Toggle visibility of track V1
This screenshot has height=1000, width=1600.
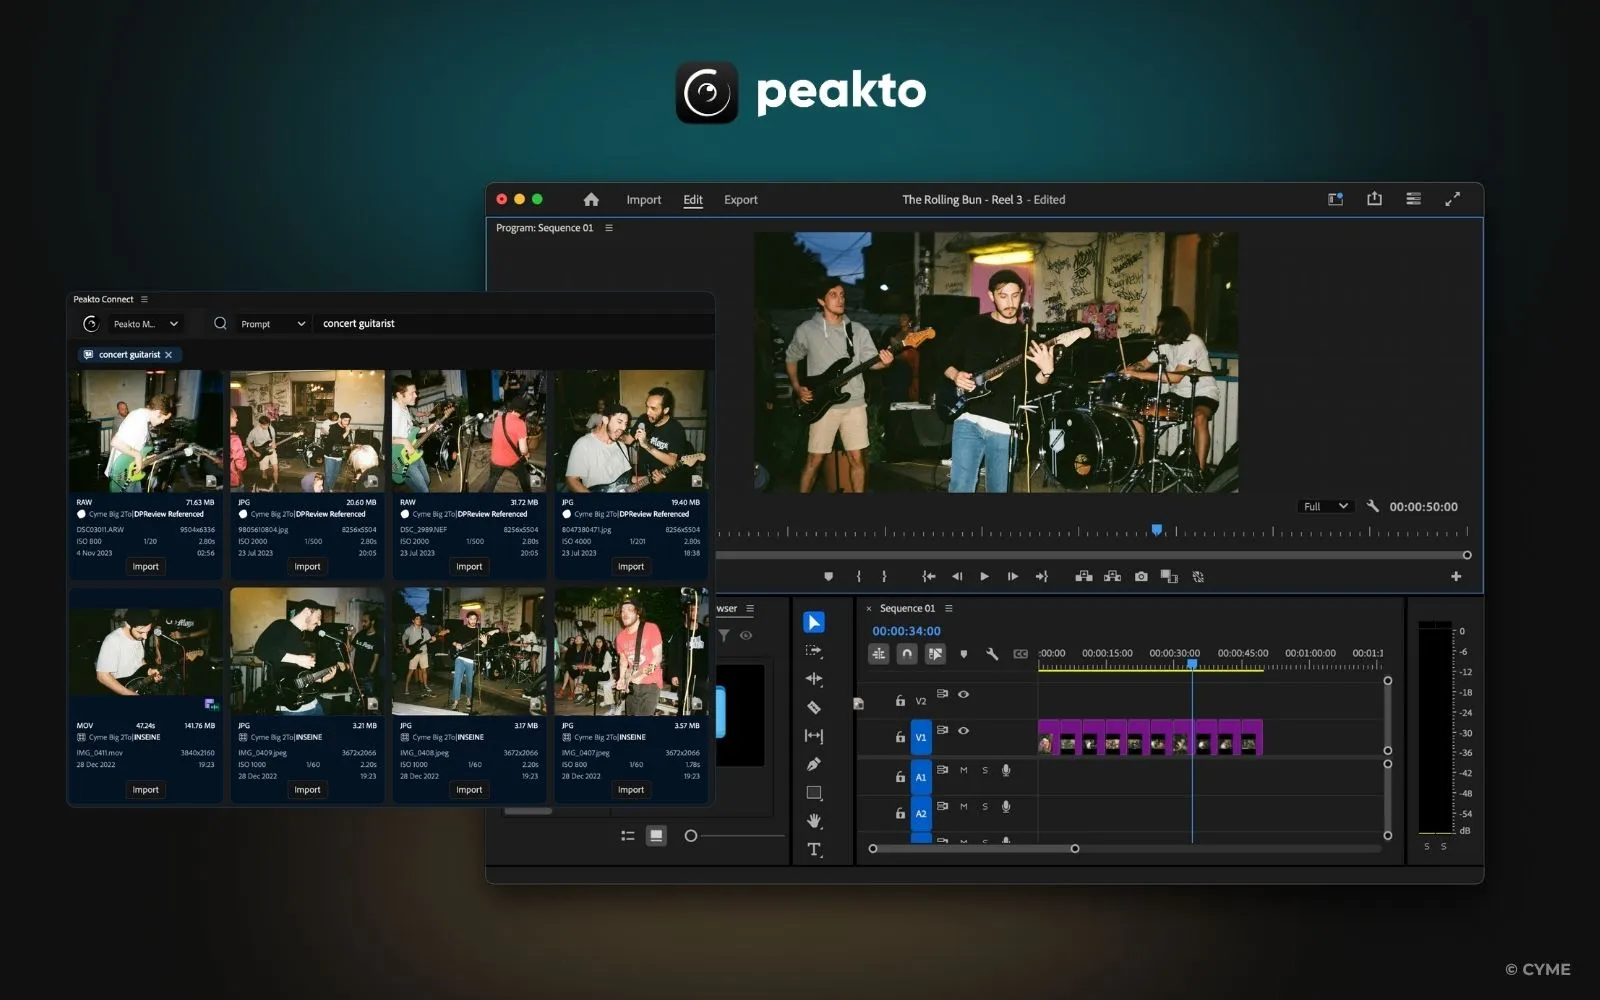(x=963, y=732)
